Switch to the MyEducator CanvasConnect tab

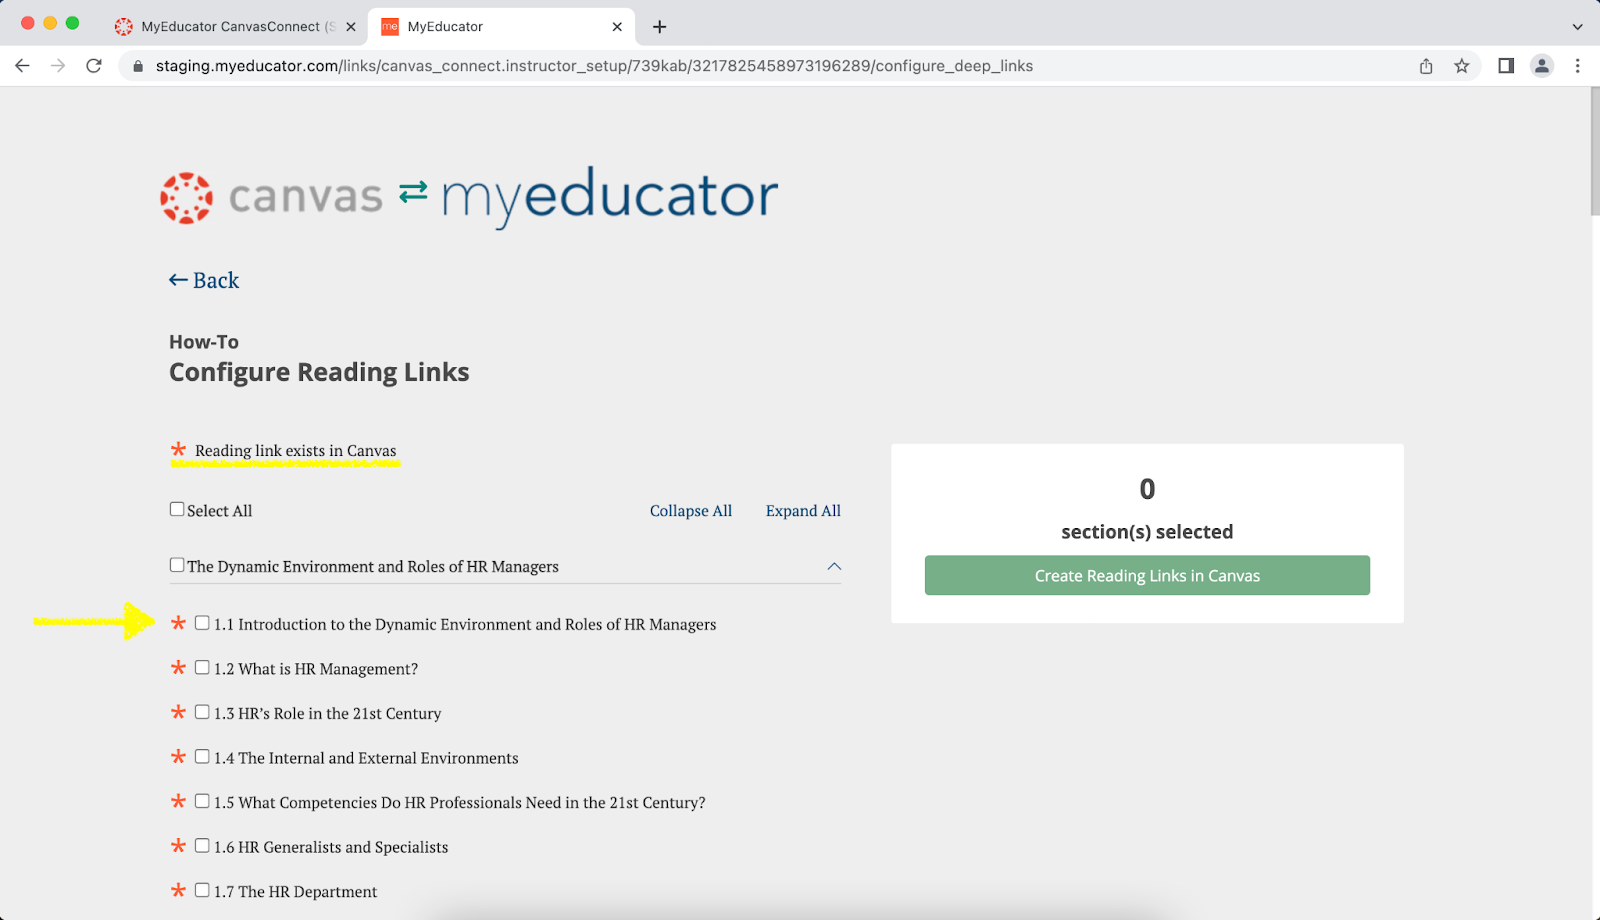point(235,27)
